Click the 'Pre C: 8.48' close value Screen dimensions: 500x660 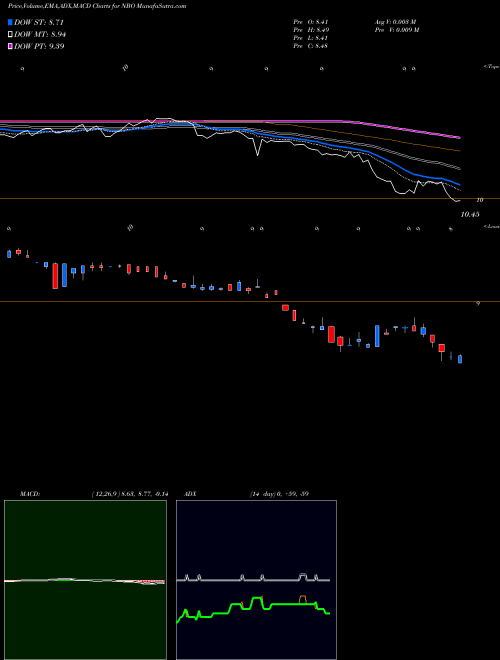pos(311,46)
